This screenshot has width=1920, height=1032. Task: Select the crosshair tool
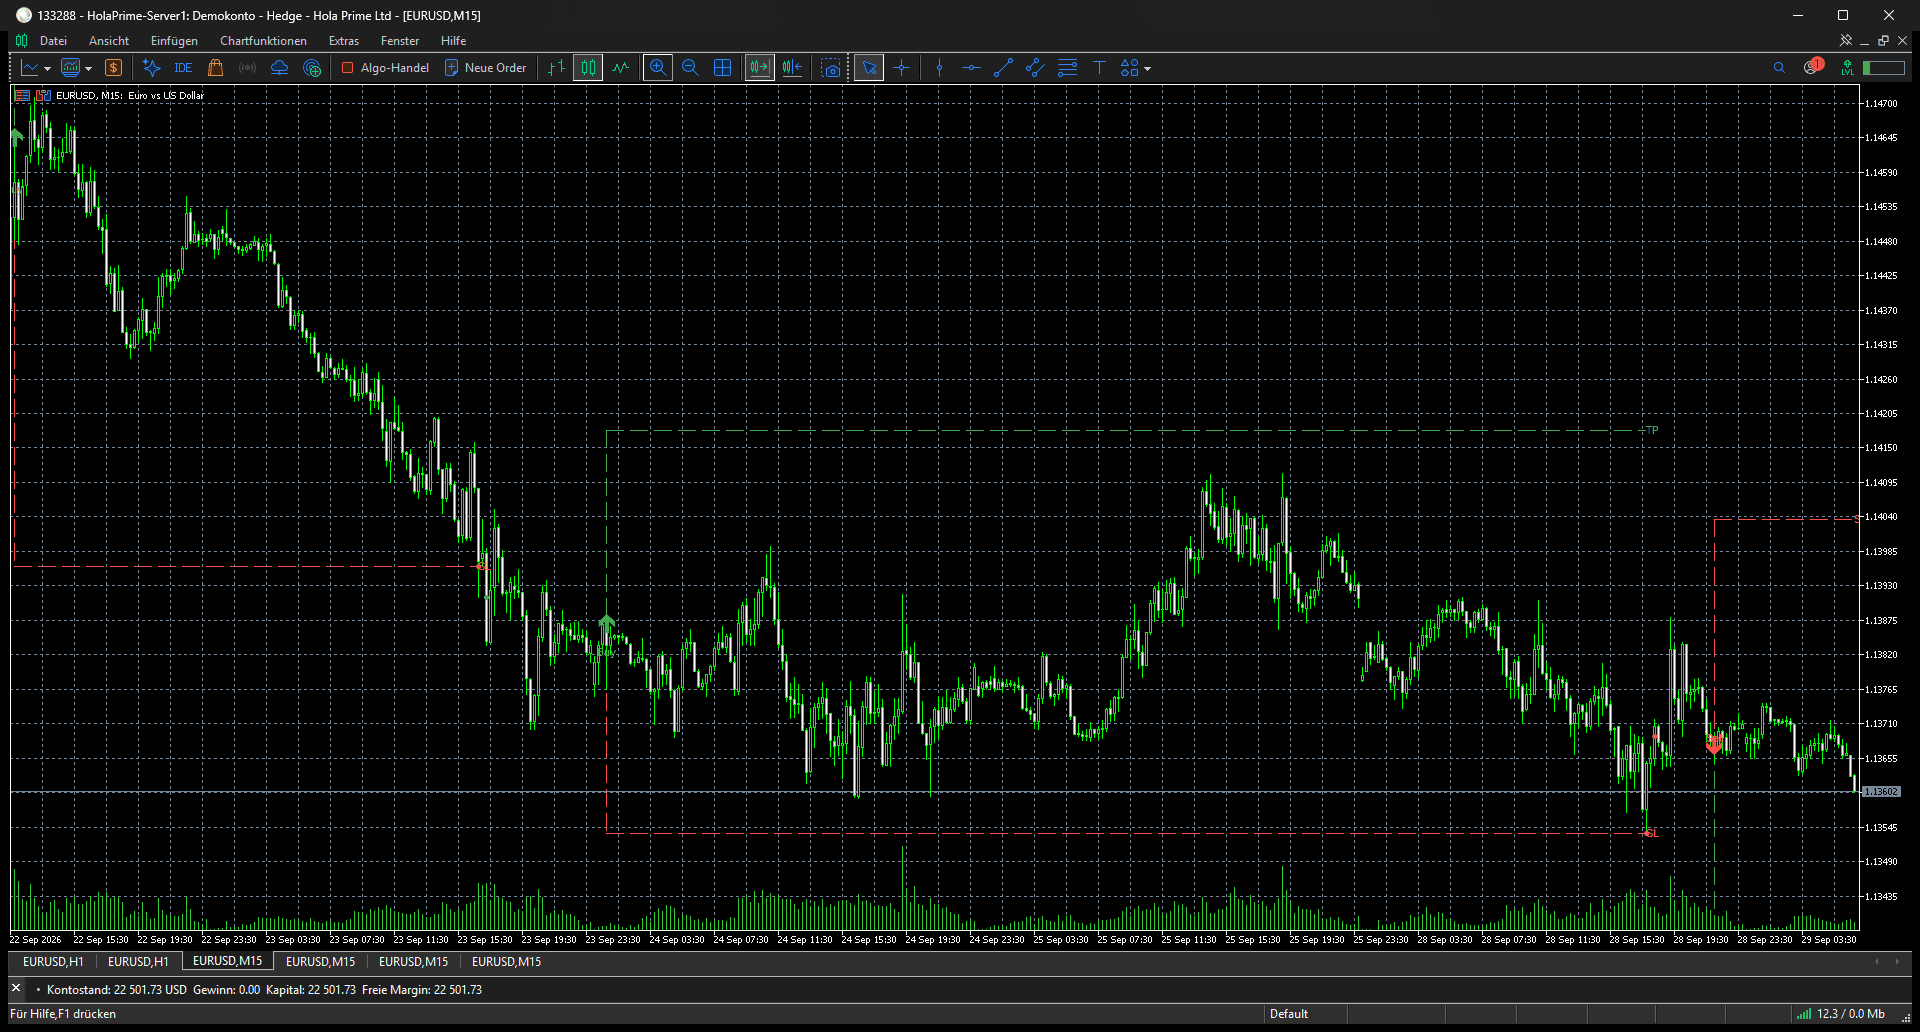[x=902, y=68]
